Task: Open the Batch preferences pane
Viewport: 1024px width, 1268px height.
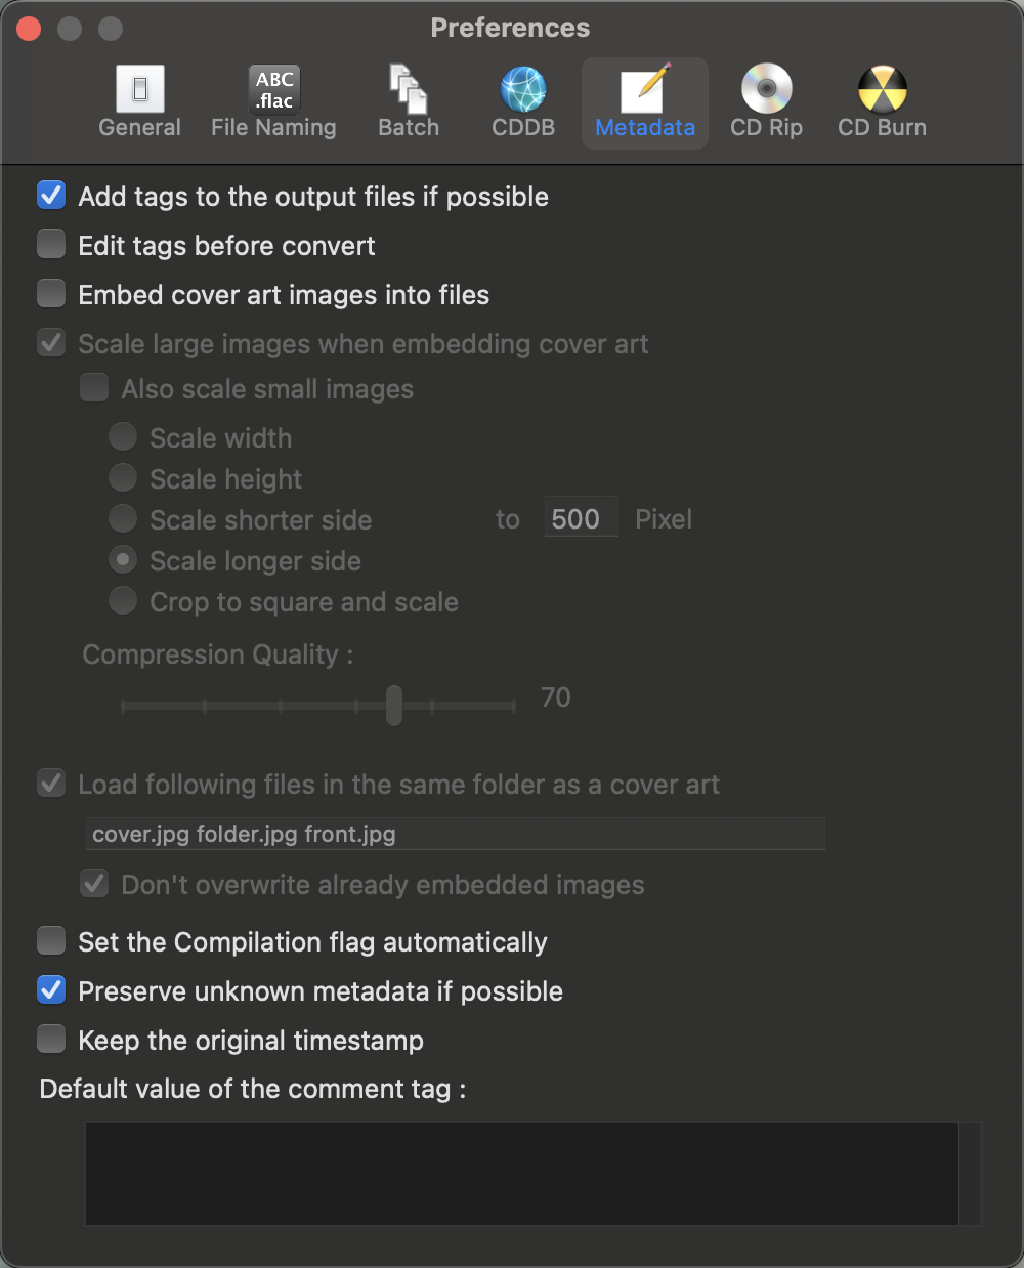Action: (407, 100)
